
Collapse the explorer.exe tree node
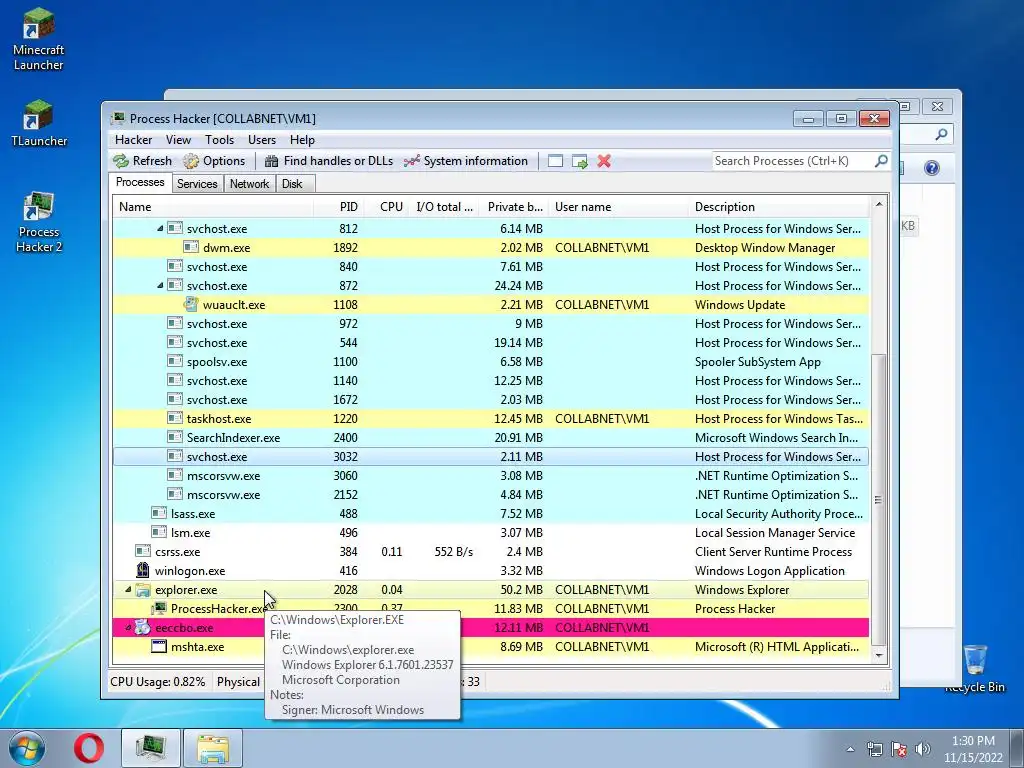[128, 590]
